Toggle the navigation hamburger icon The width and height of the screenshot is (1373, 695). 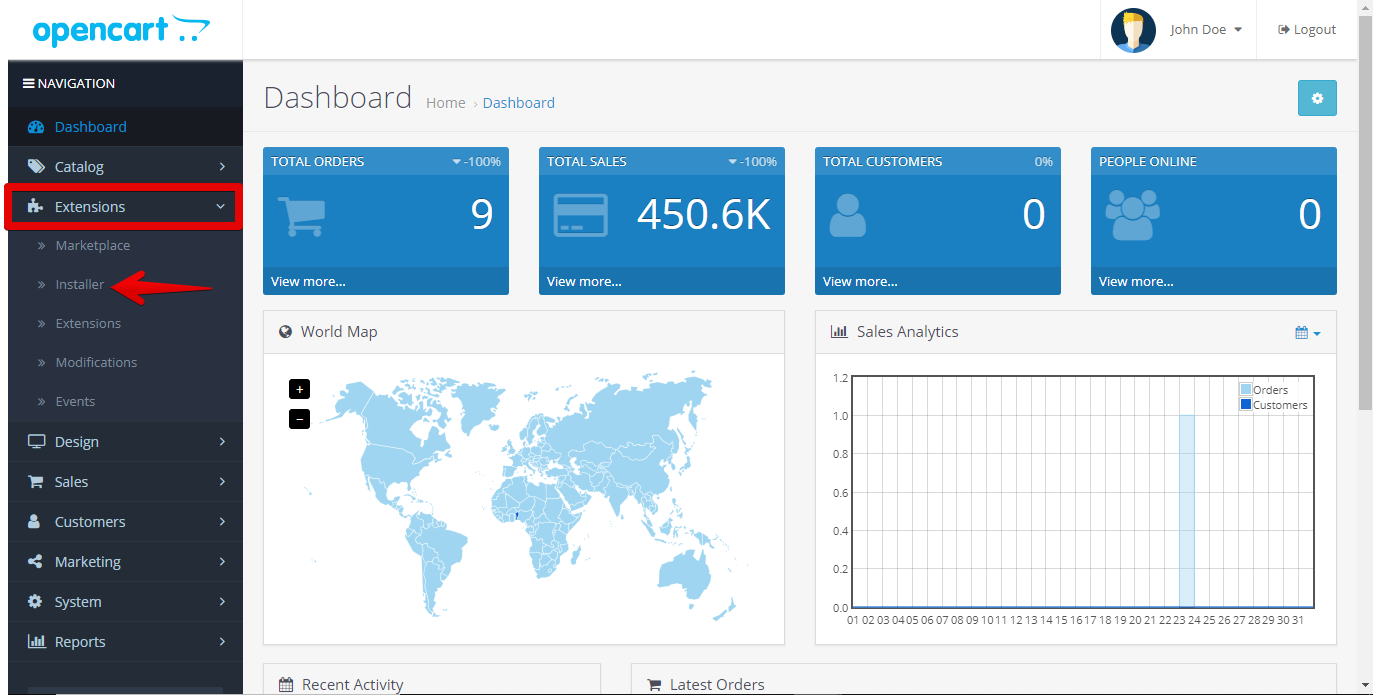(29, 84)
